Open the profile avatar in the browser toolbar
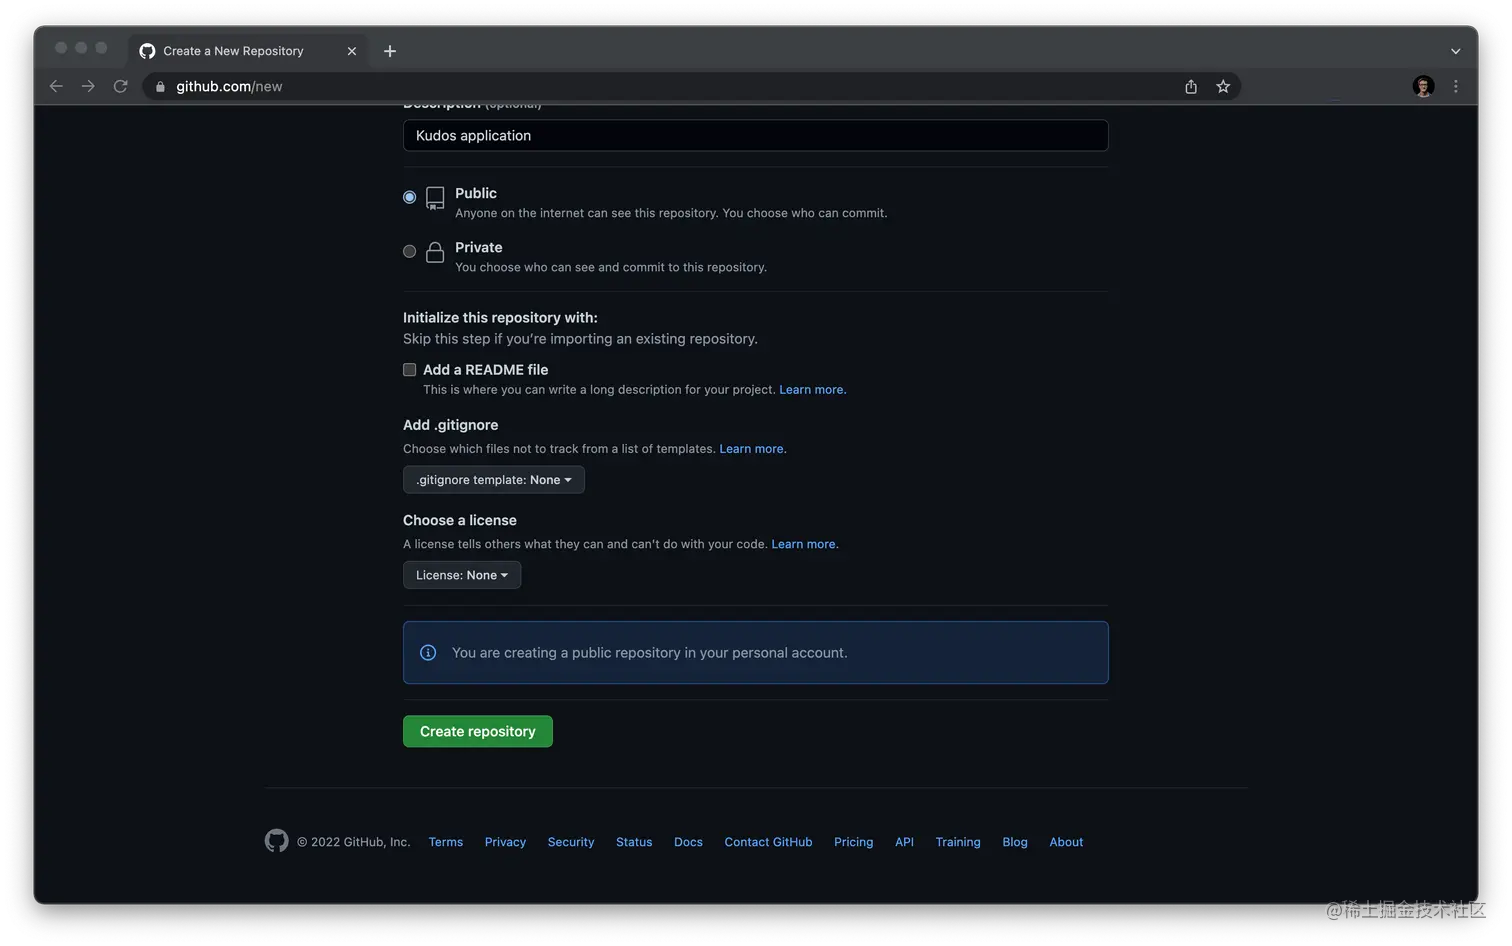The width and height of the screenshot is (1512, 946). (1422, 86)
